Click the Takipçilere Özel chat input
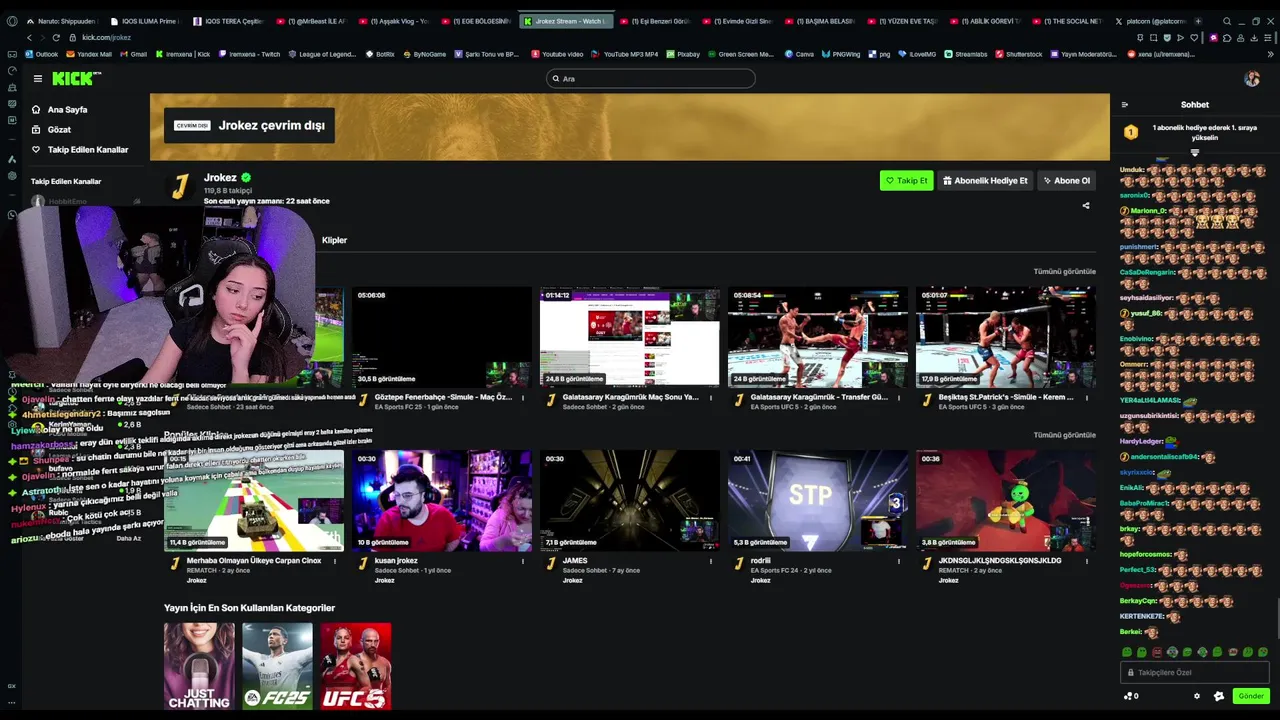Viewport: 1280px width, 720px height. pos(1195,673)
